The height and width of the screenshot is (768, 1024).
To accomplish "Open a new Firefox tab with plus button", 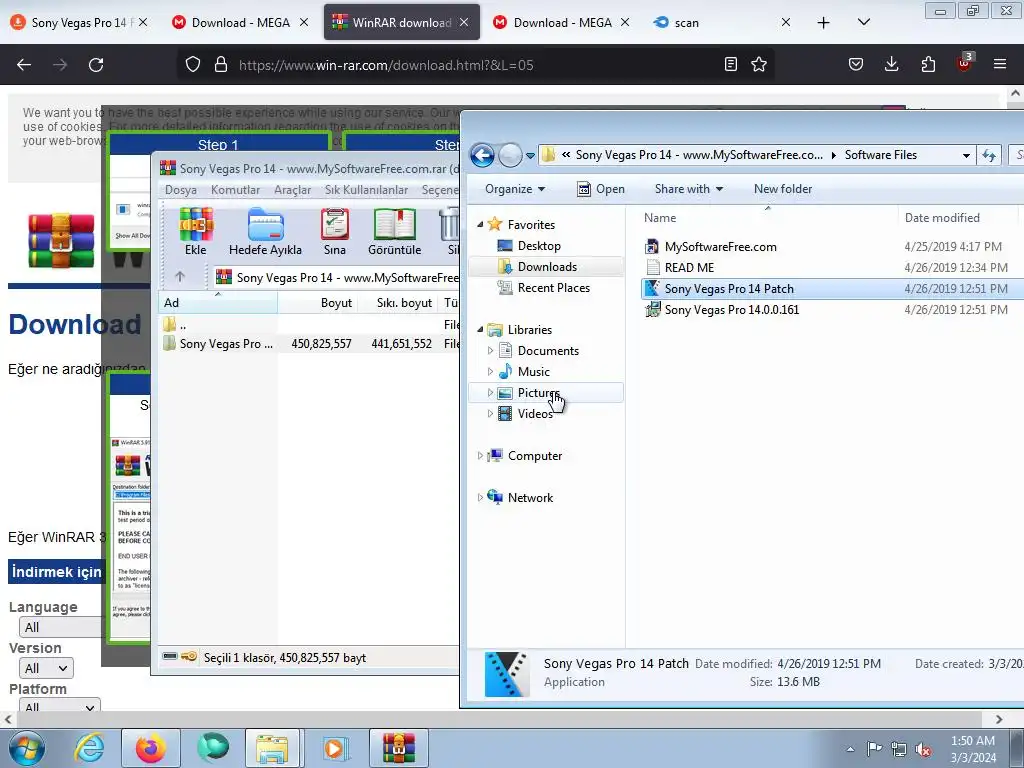I will click(x=824, y=22).
